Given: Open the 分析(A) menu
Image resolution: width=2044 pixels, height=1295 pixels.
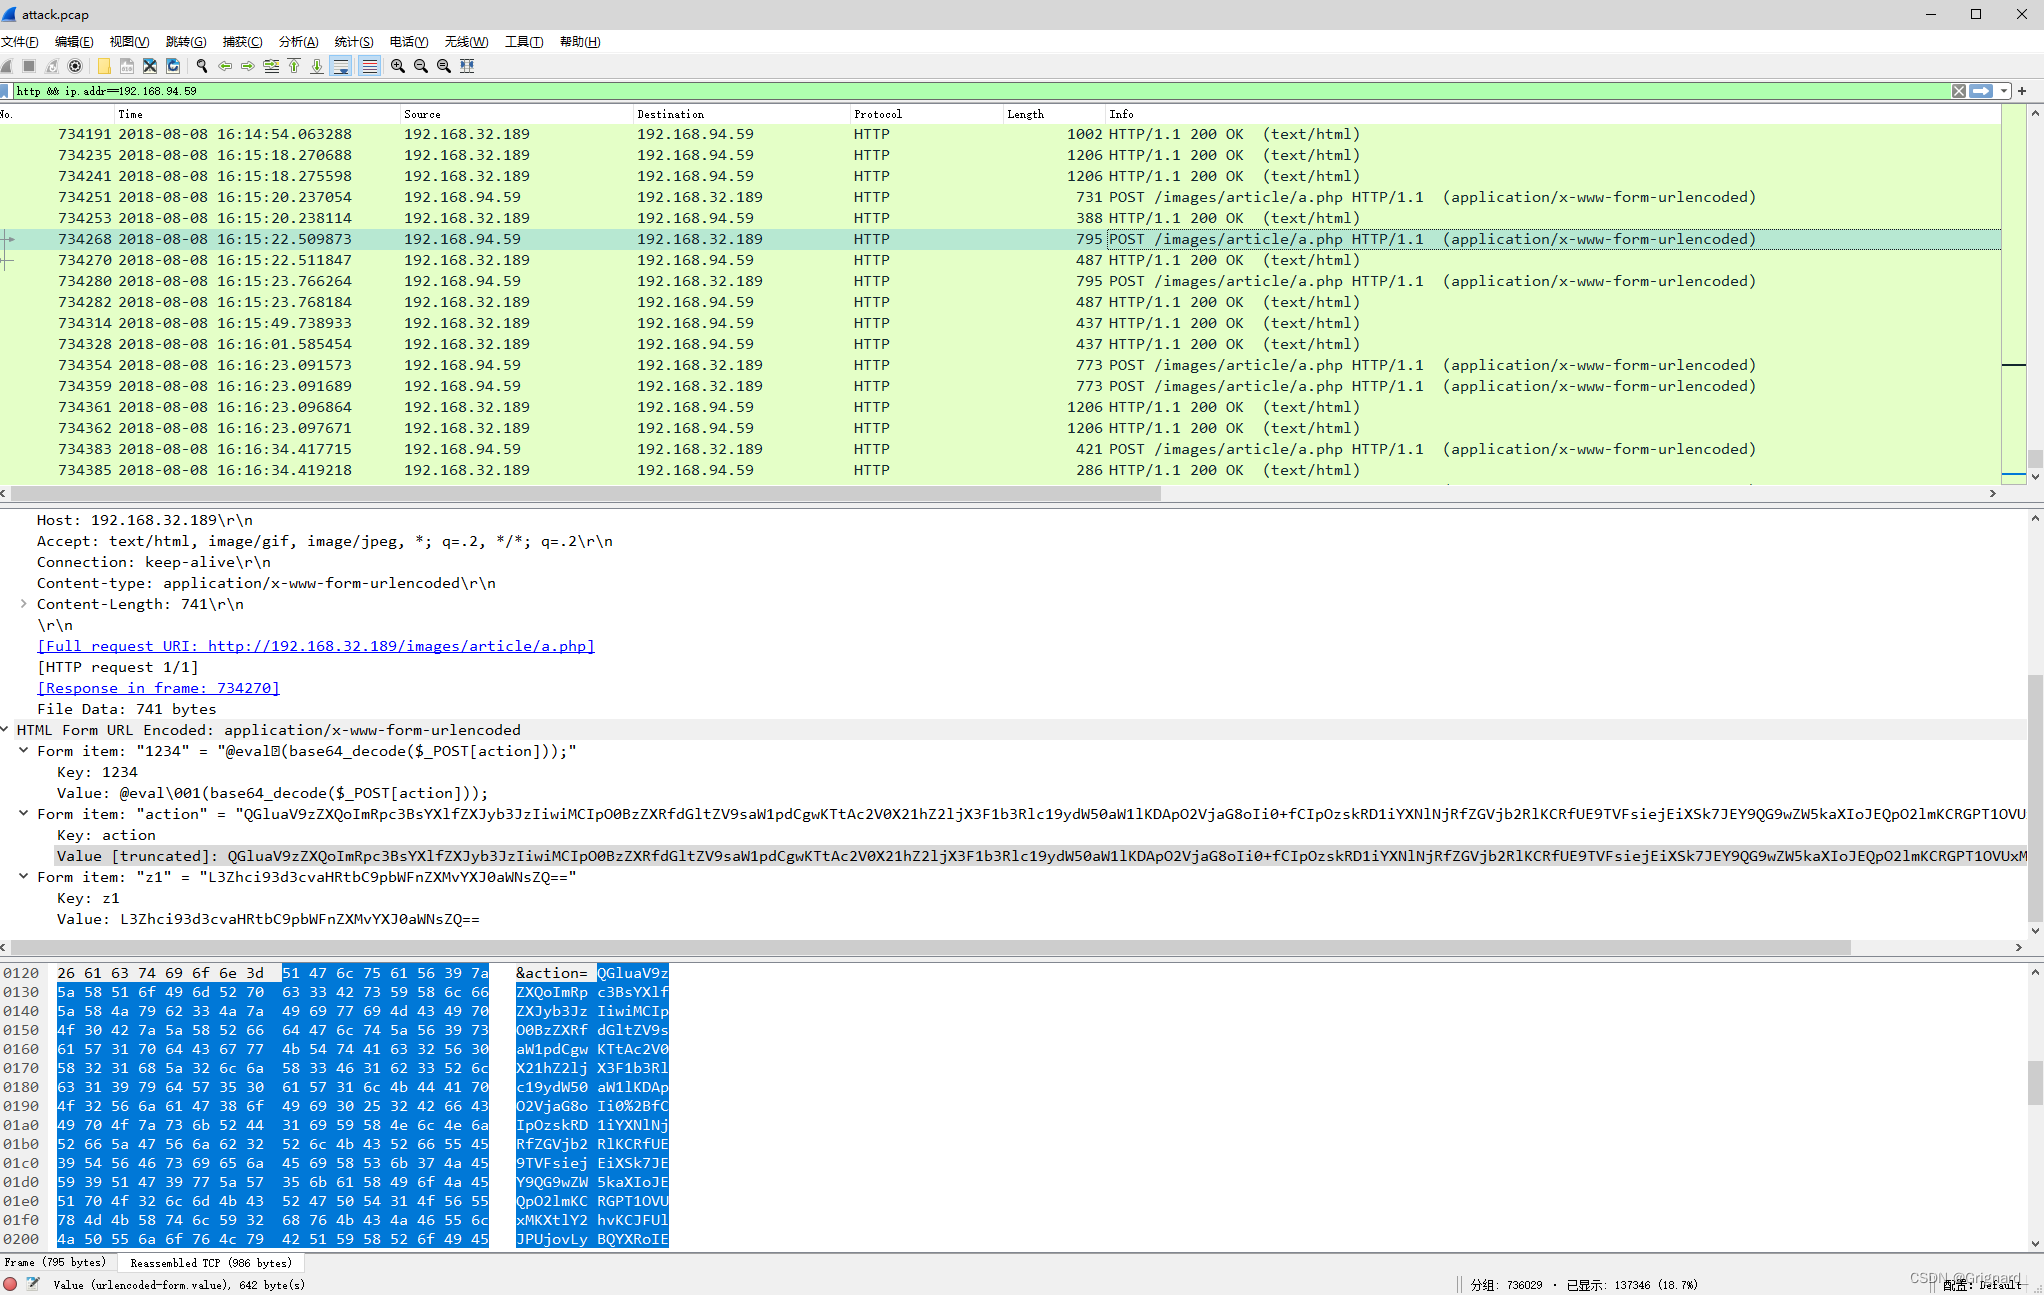Looking at the screenshot, I should 298,41.
